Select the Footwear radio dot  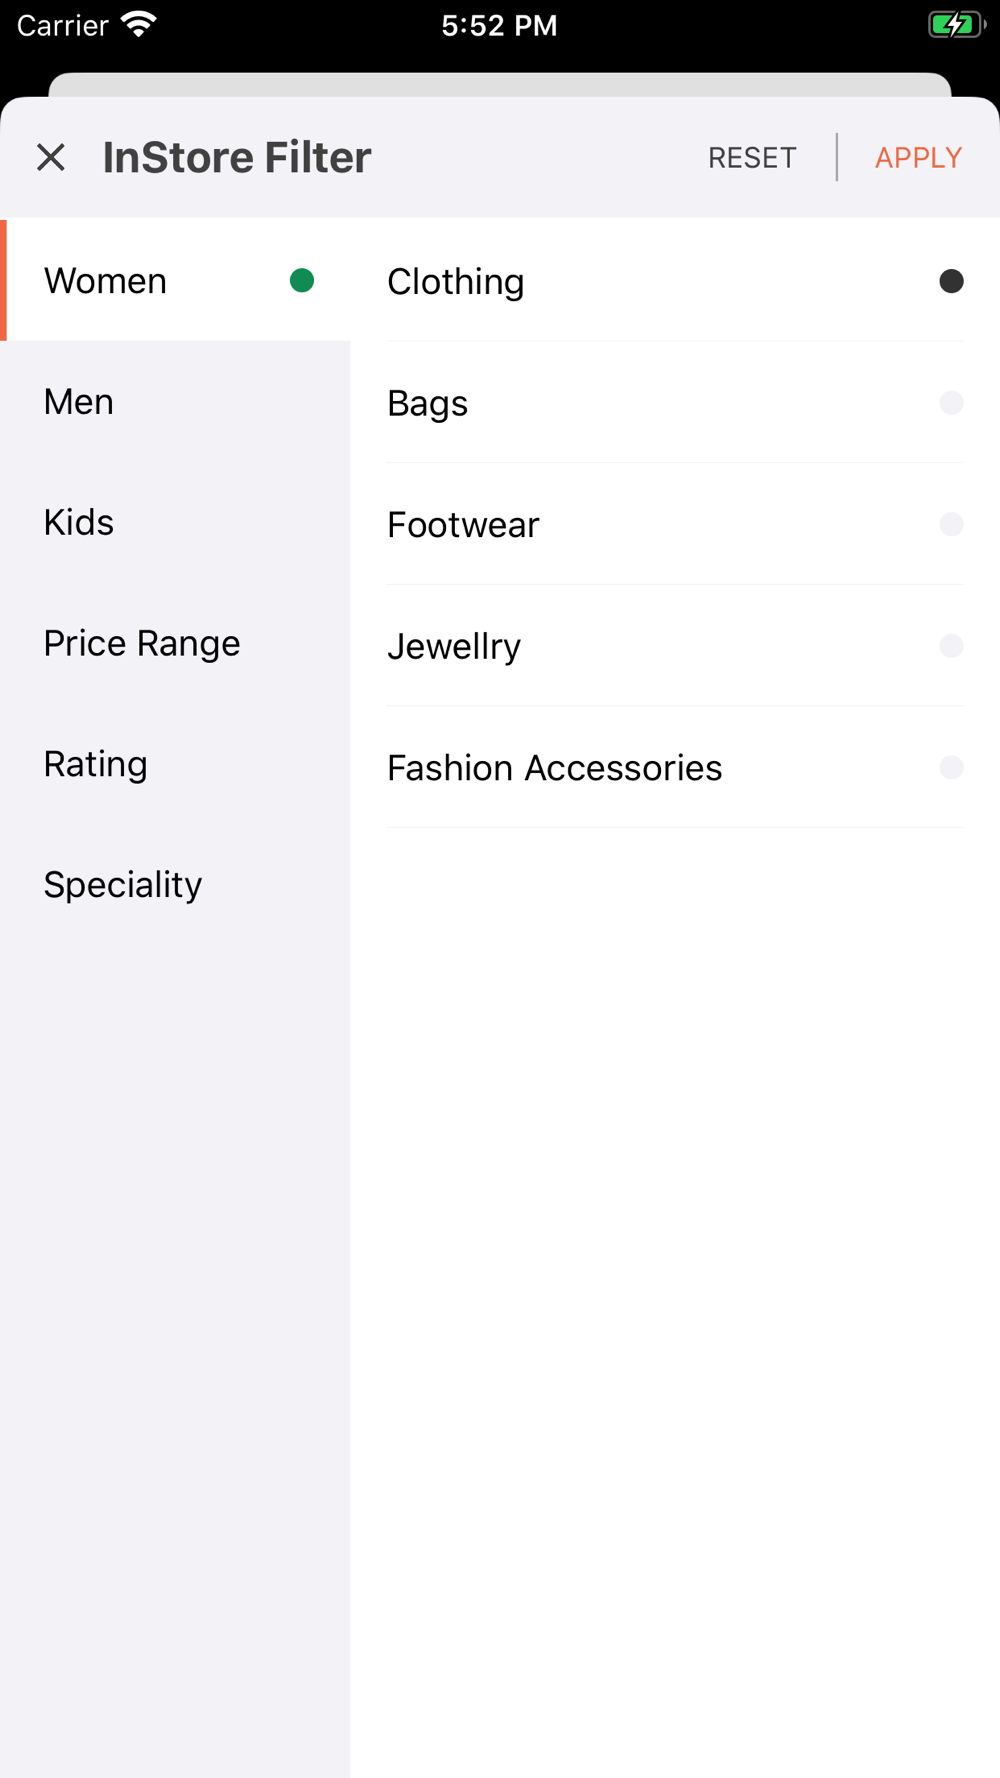tap(951, 524)
